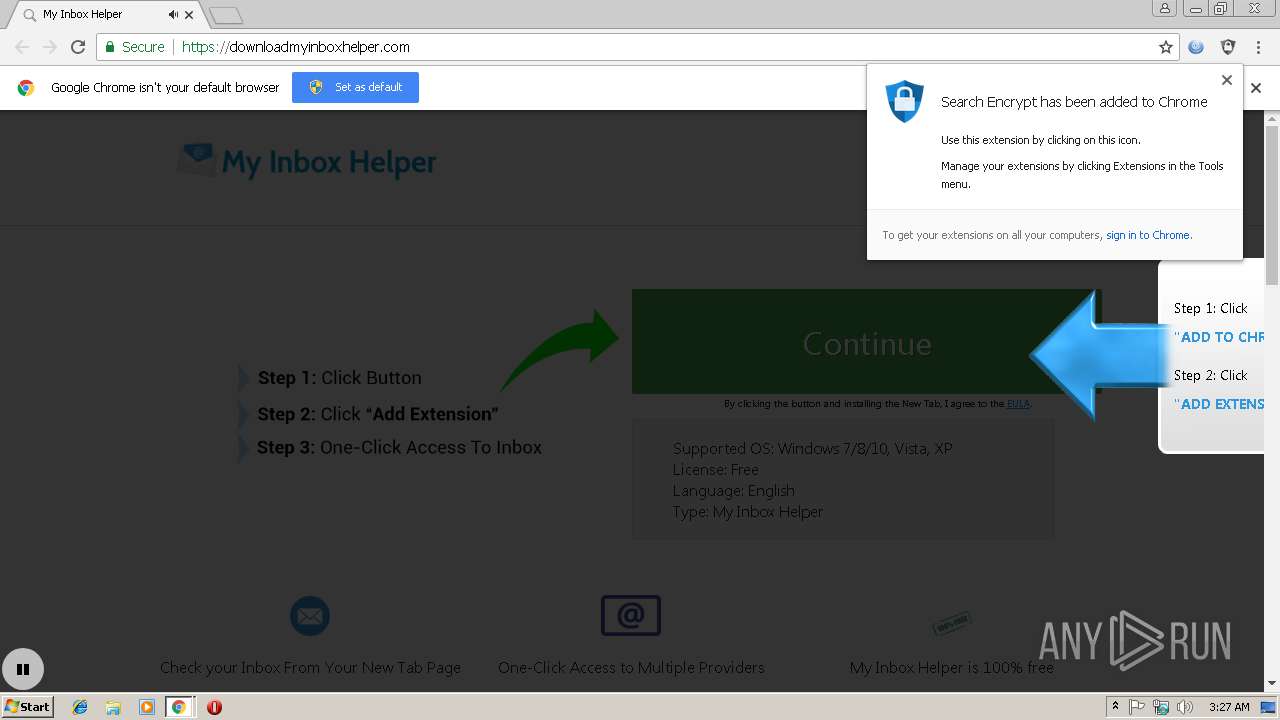Click the Action Center flag icon
The image size is (1280, 720).
[1138, 707]
